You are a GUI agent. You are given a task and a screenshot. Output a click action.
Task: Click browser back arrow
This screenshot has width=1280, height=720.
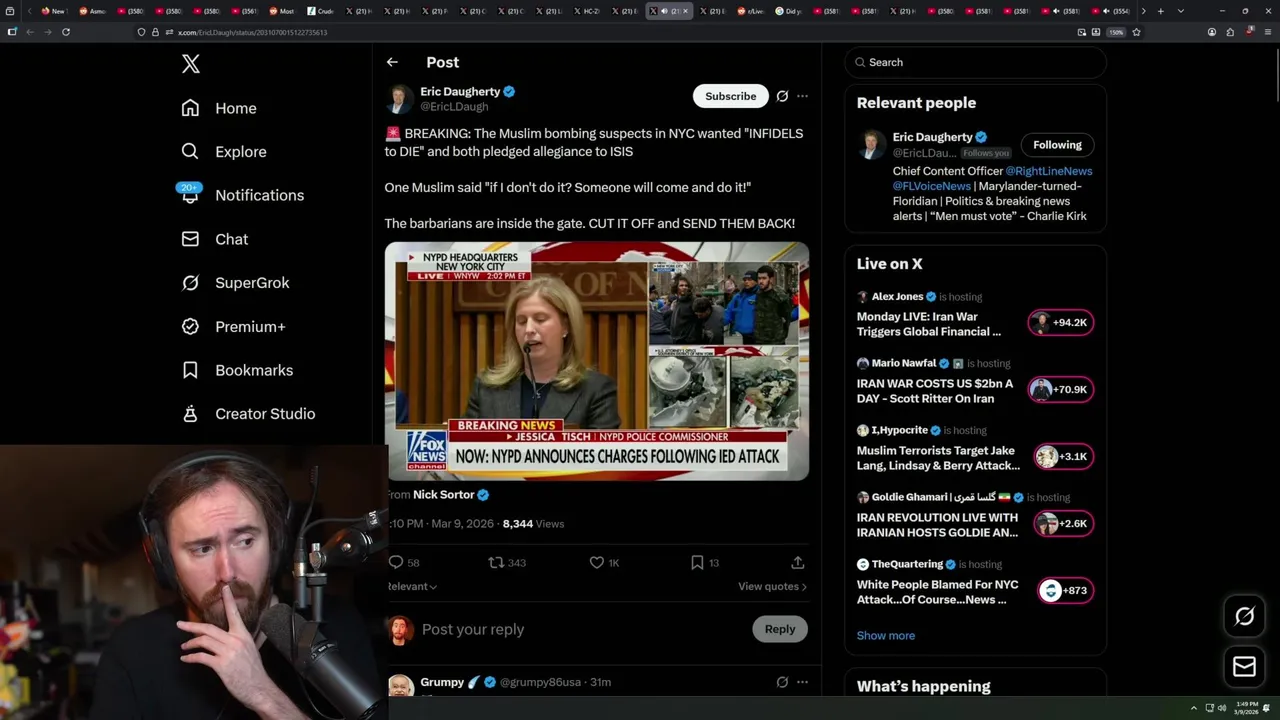(29, 32)
